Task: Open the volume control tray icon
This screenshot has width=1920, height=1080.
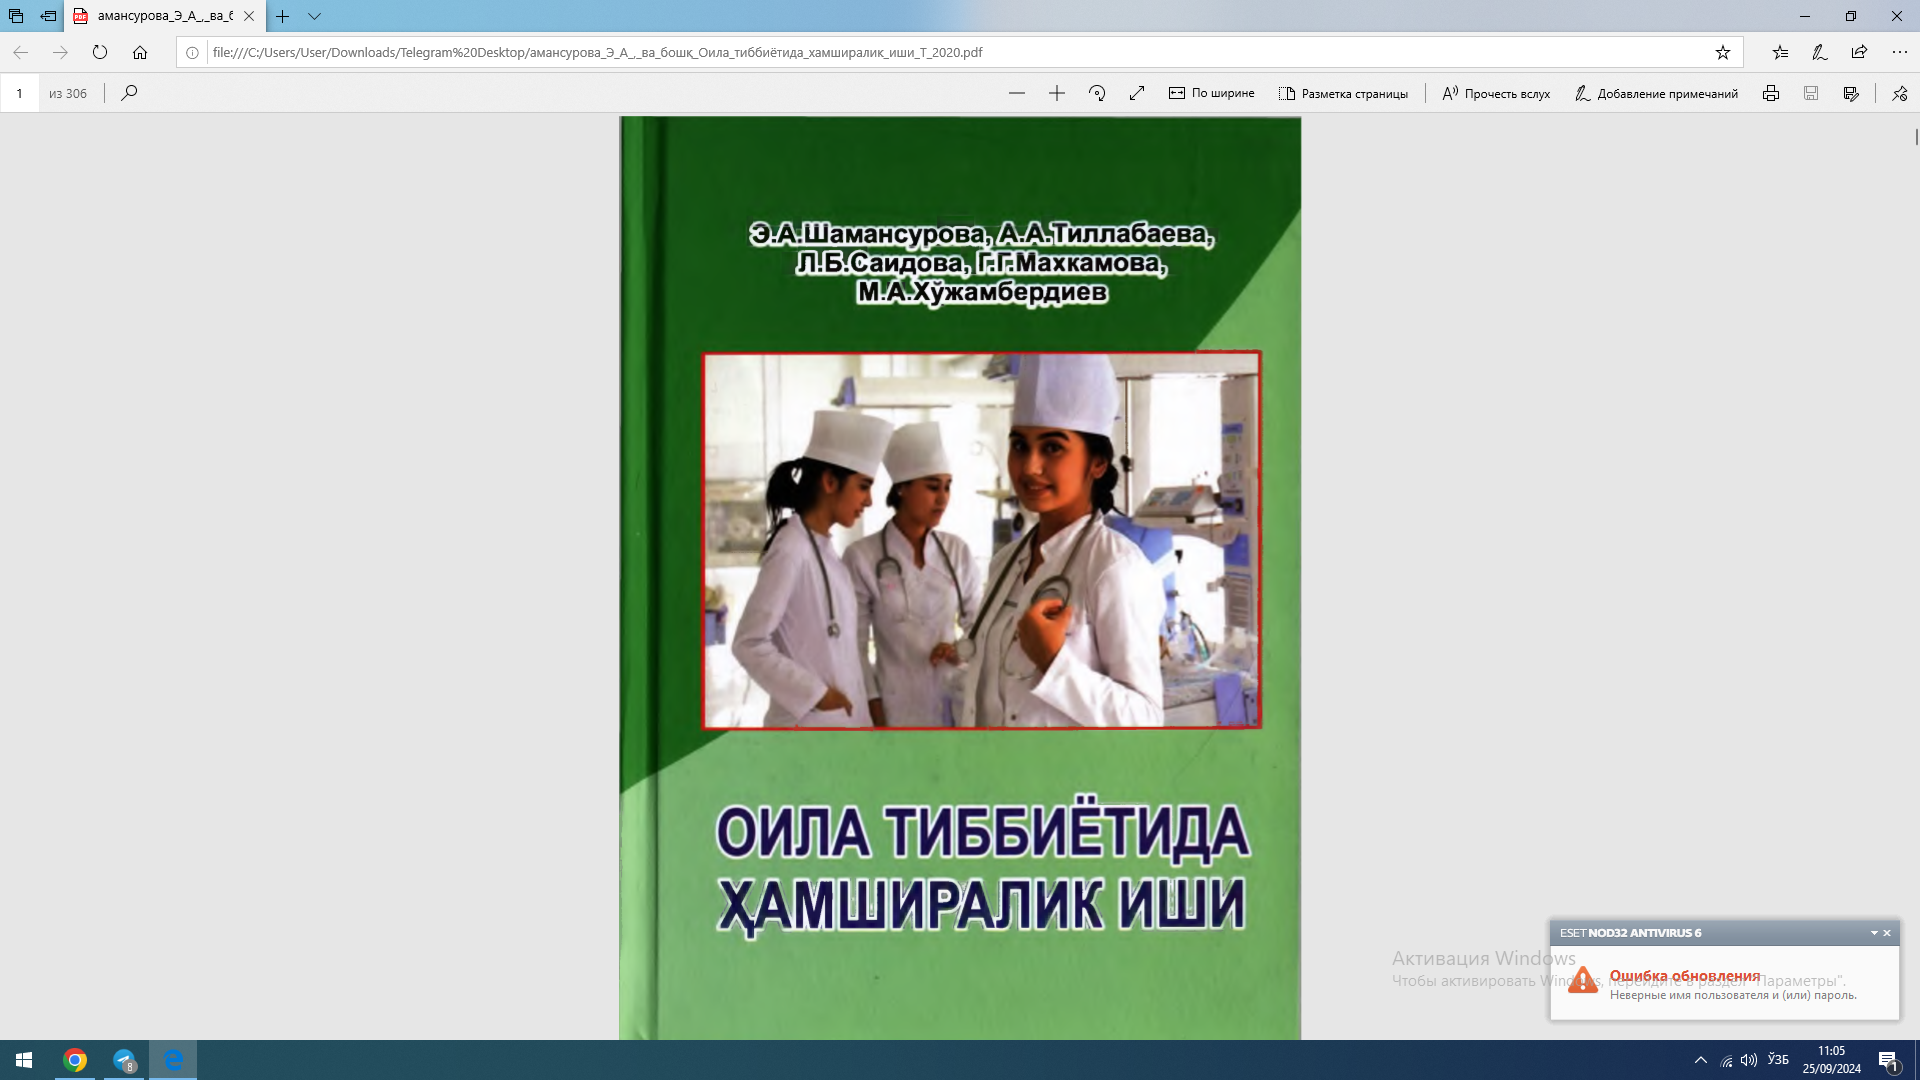Action: pos(1749,1060)
